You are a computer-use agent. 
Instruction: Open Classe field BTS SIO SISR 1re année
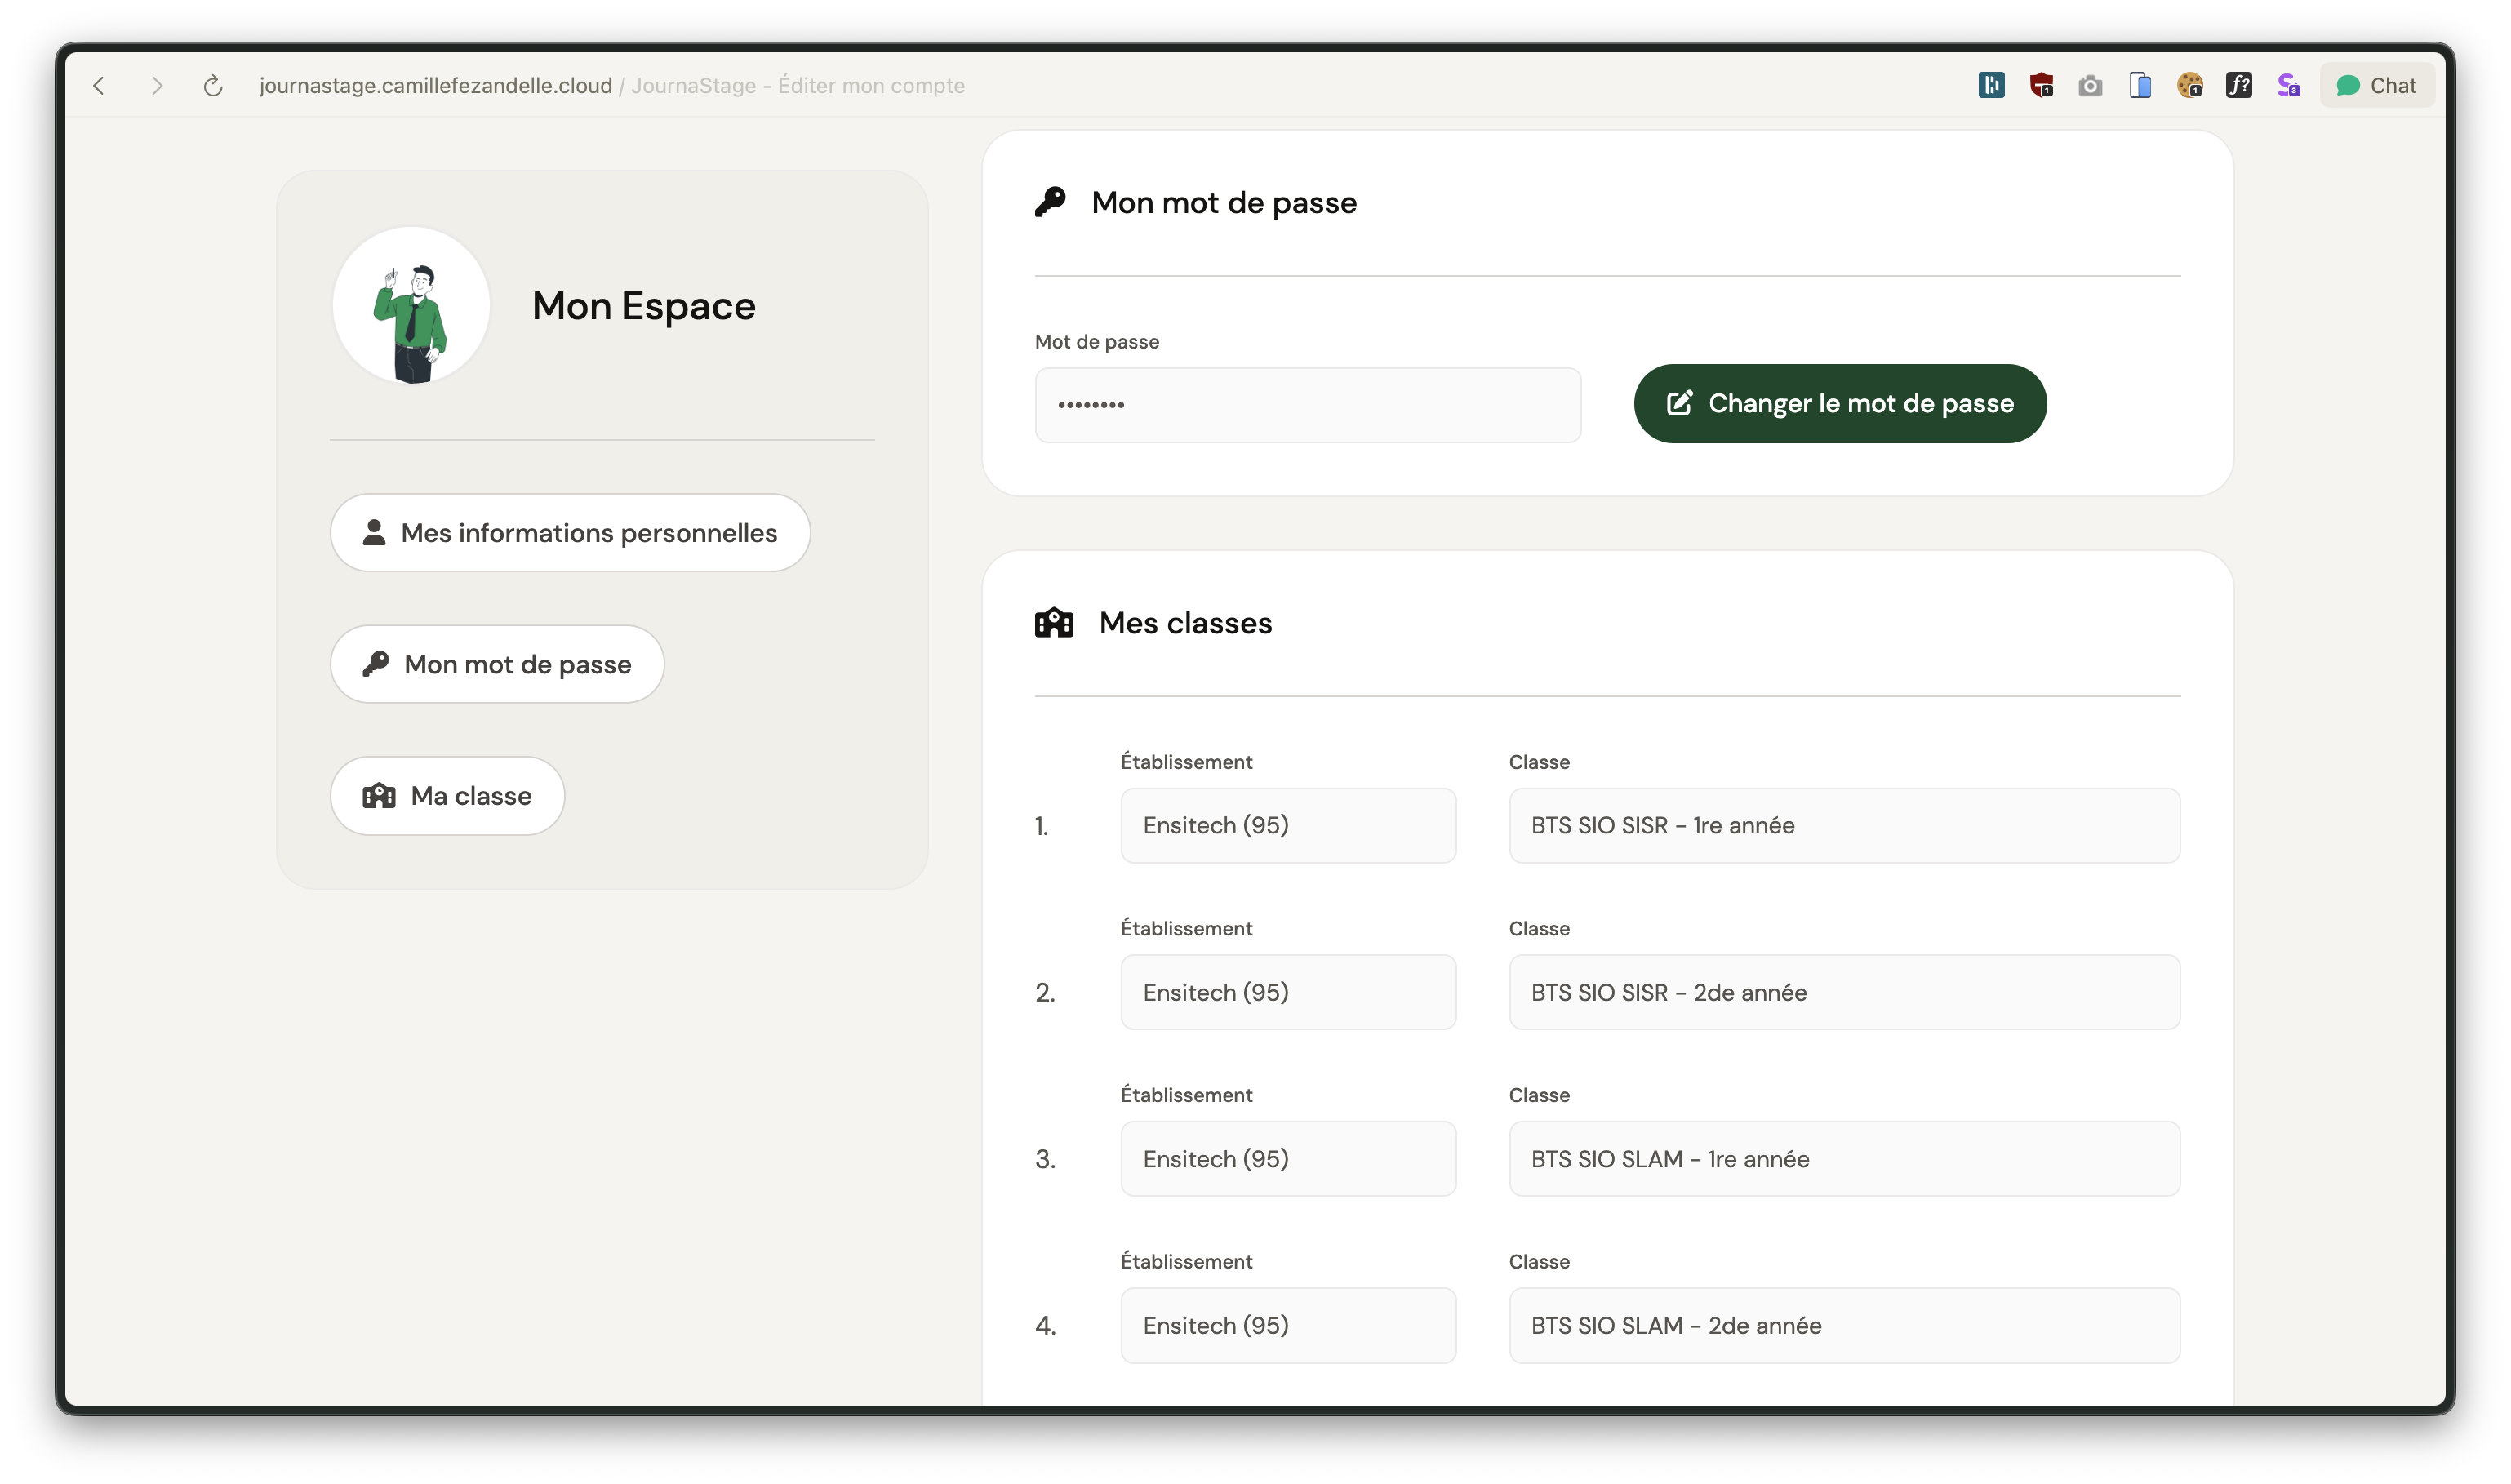(1843, 826)
